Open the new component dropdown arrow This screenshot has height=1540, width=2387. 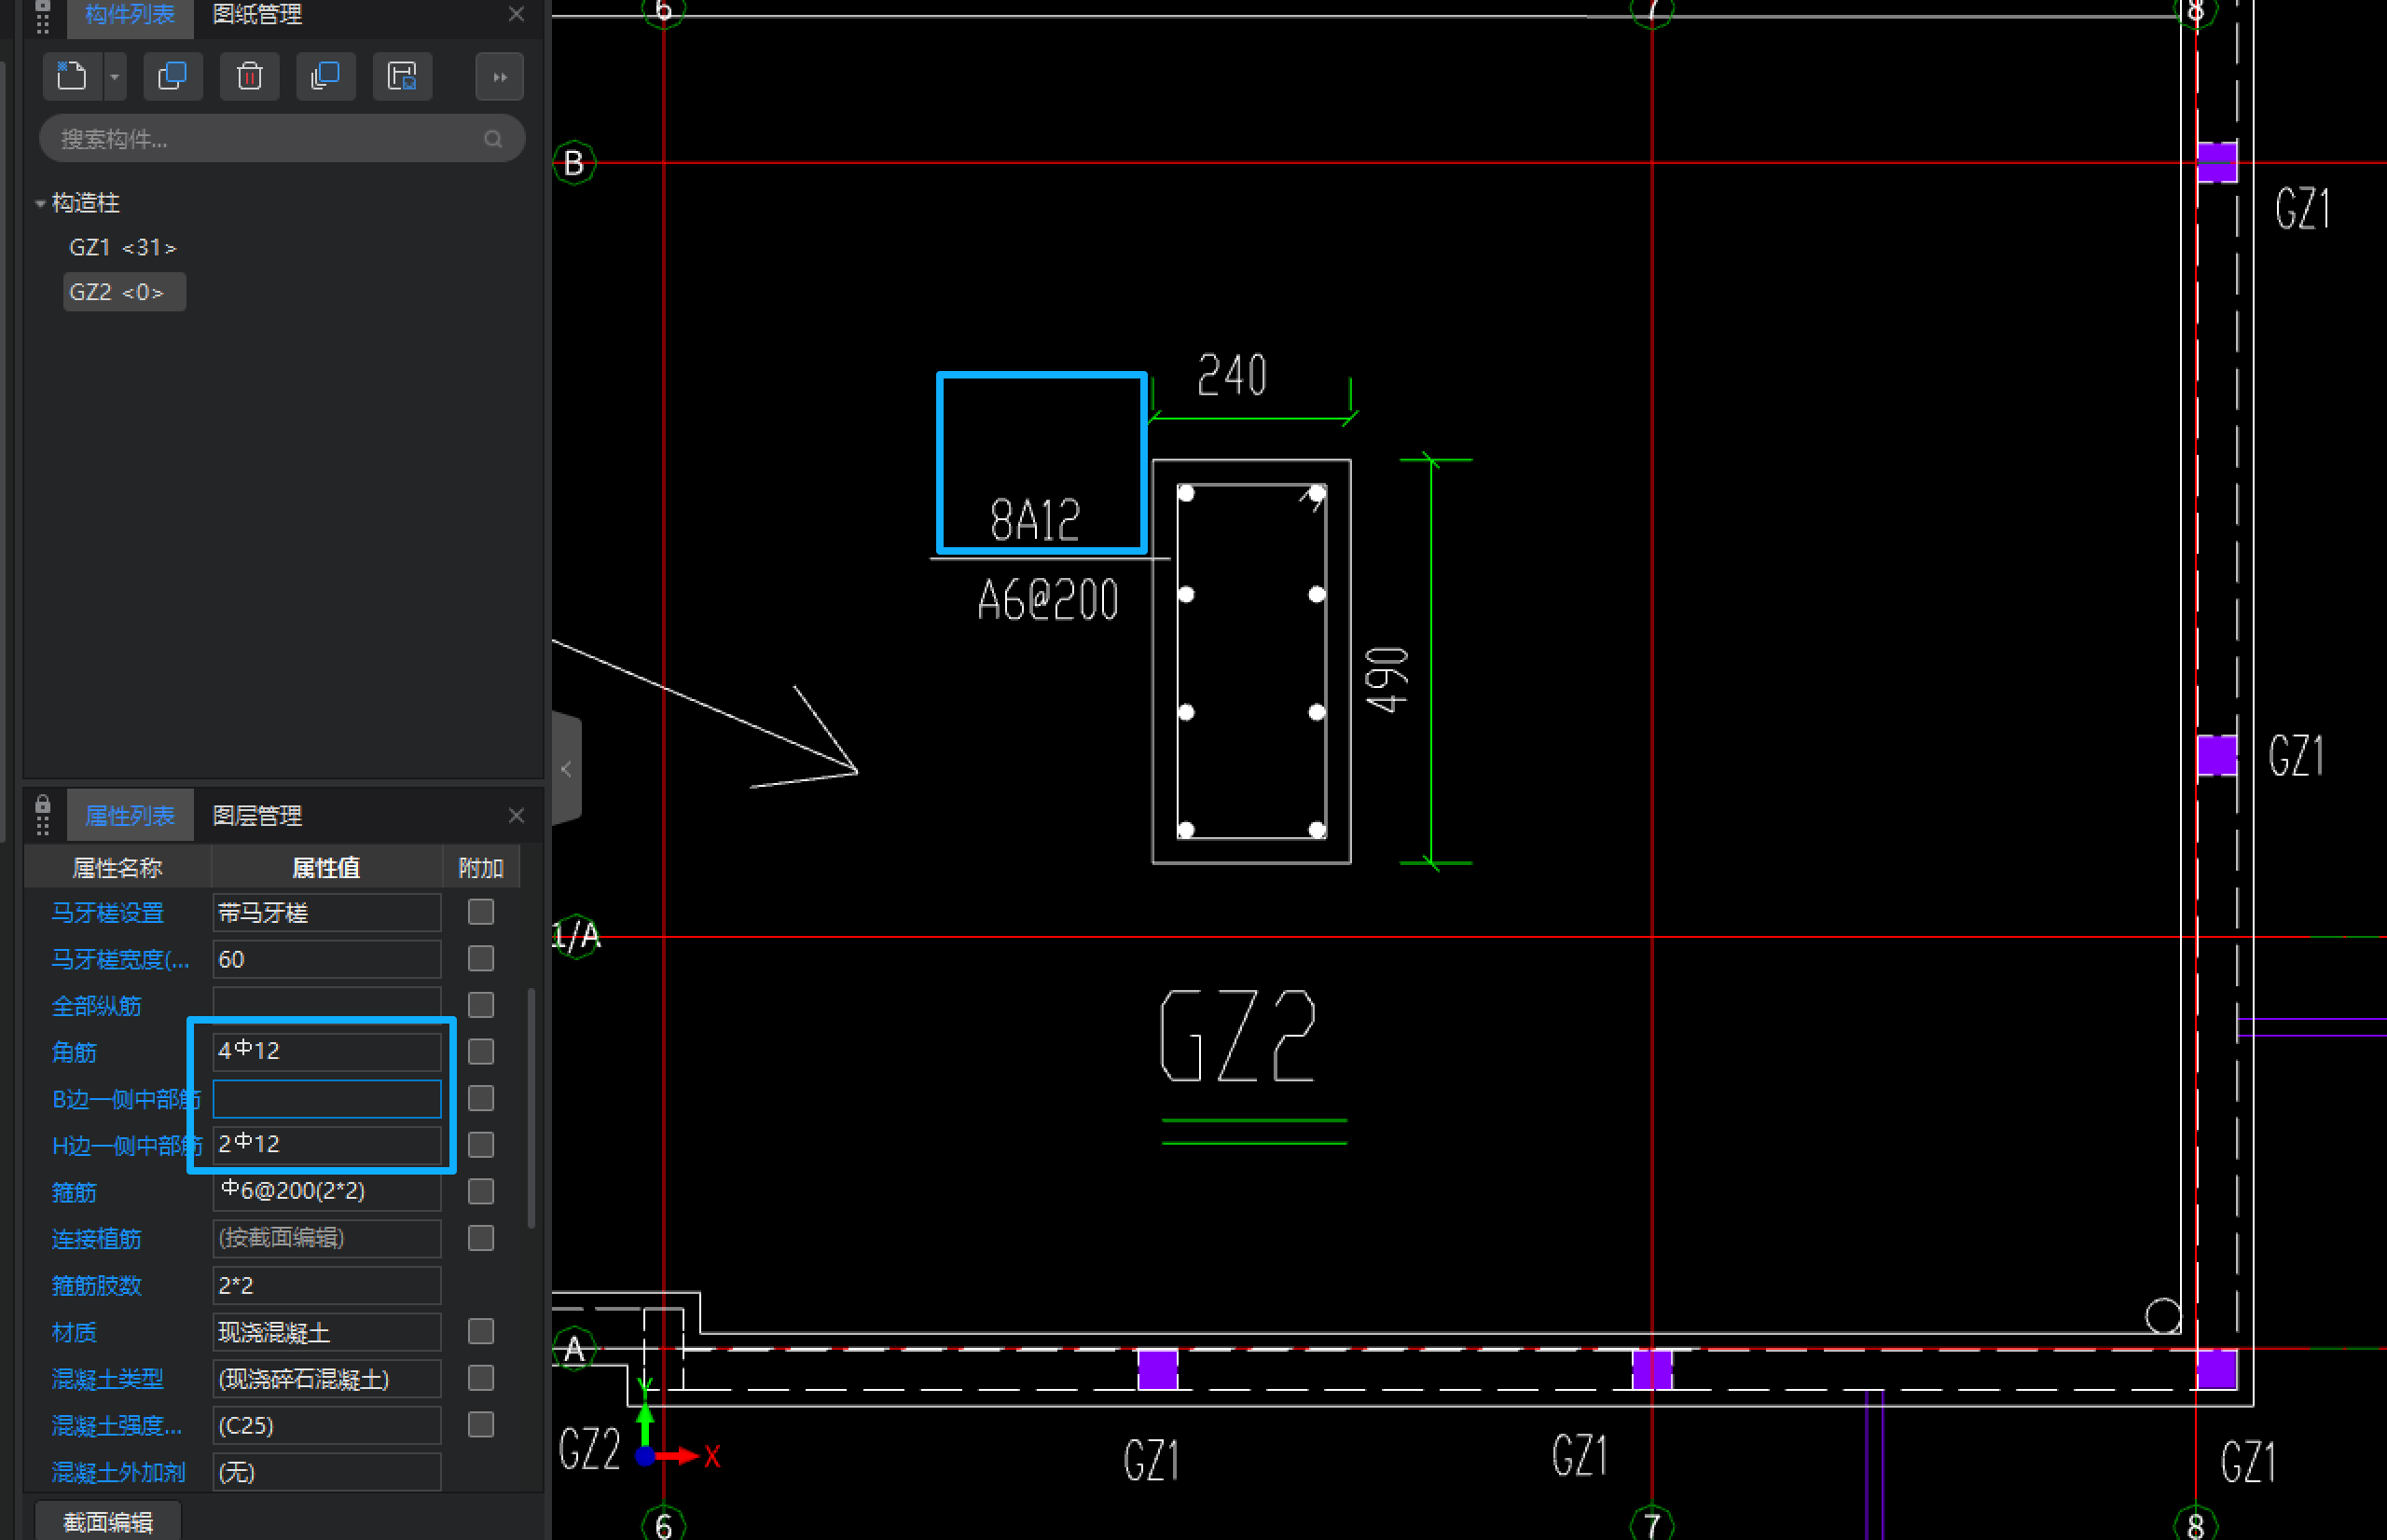[x=115, y=77]
